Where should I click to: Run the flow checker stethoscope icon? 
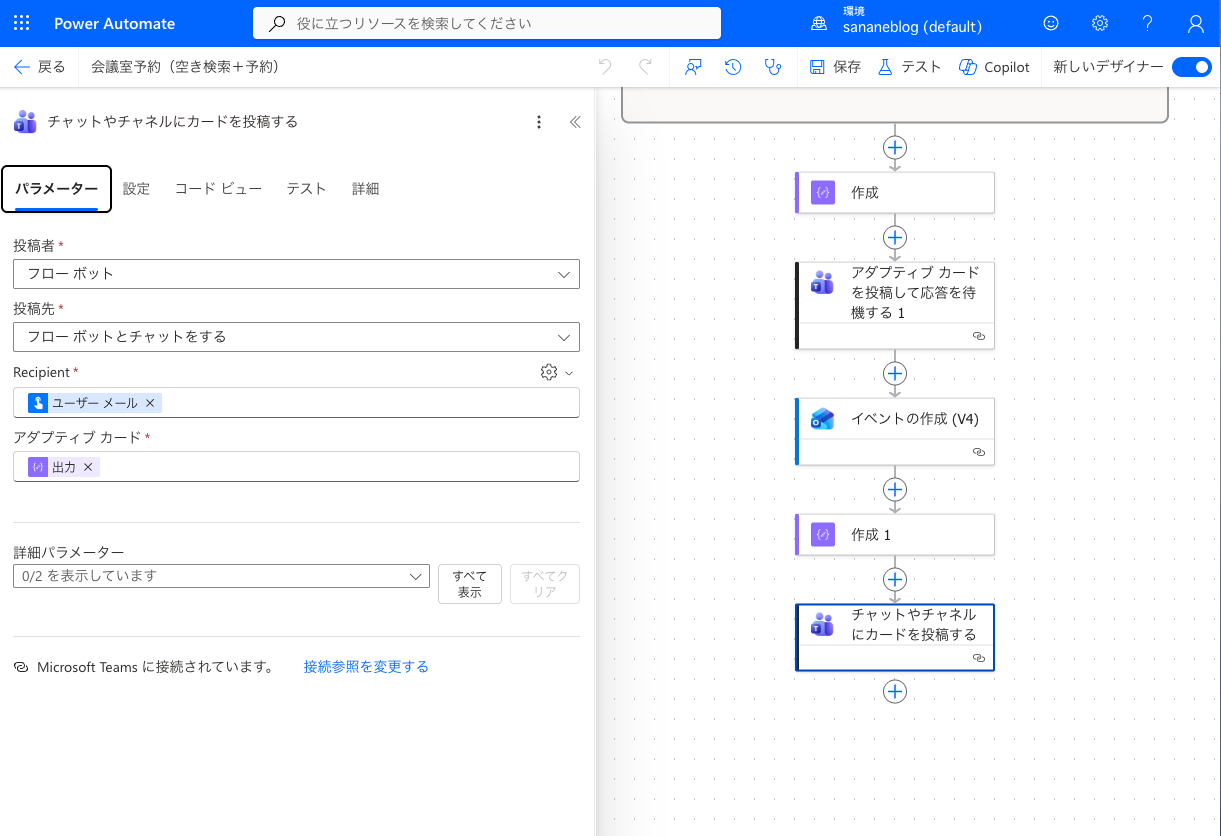(x=772, y=67)
